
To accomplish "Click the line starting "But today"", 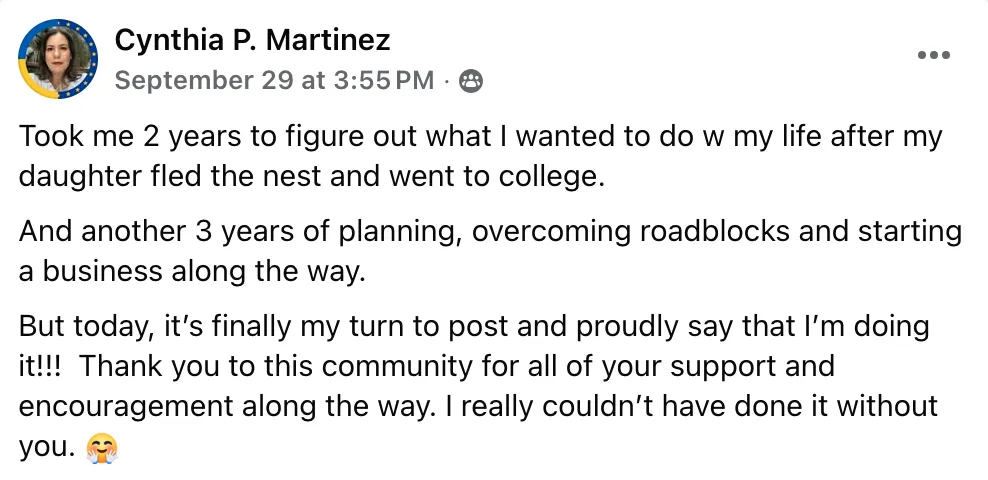I will pos(474,327).
